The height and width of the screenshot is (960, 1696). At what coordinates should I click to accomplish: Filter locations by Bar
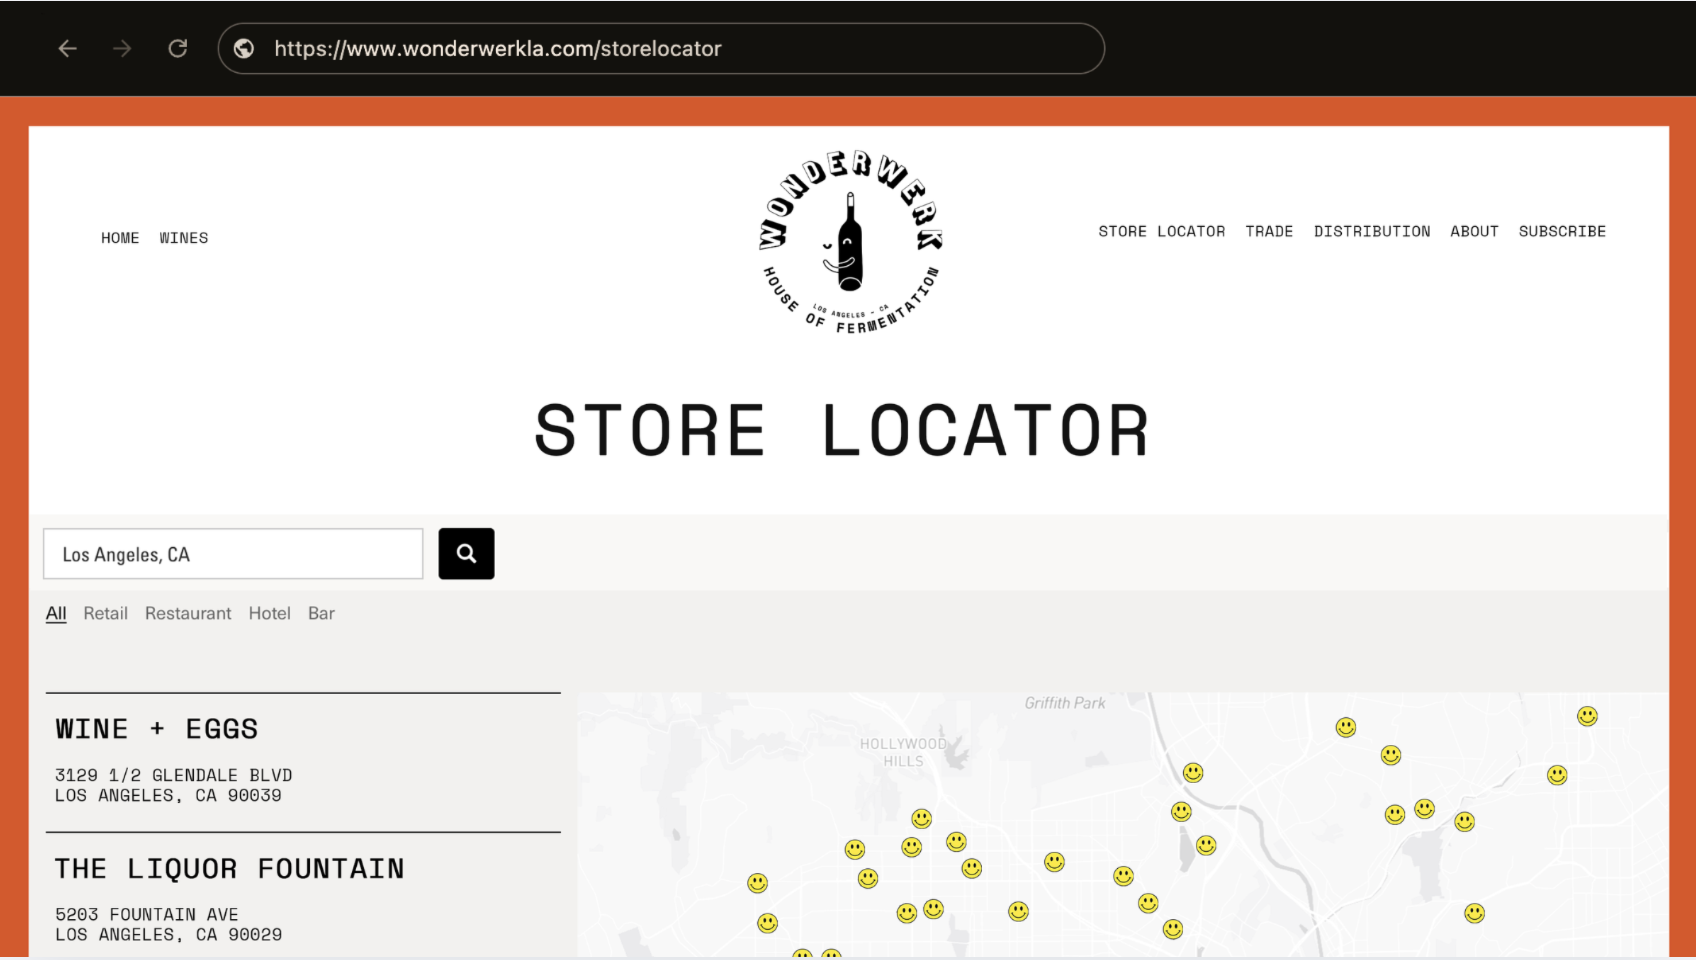click(321, 613)
